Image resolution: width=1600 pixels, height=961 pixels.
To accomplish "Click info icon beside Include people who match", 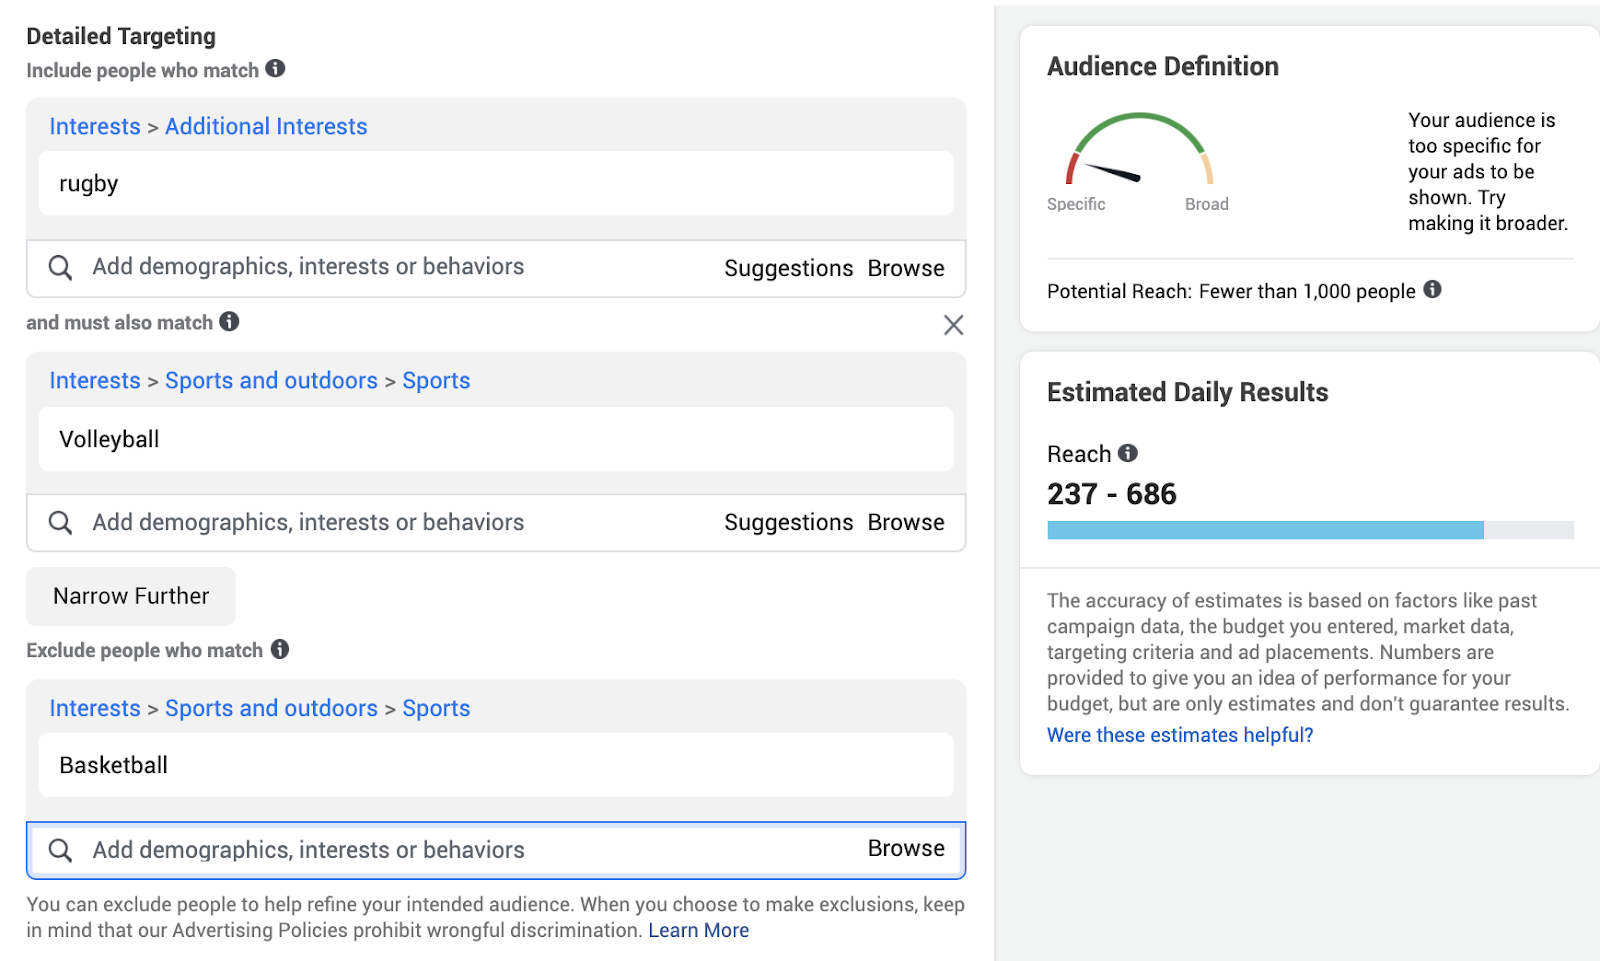I will pyautogui.click(x=275, y=69).
